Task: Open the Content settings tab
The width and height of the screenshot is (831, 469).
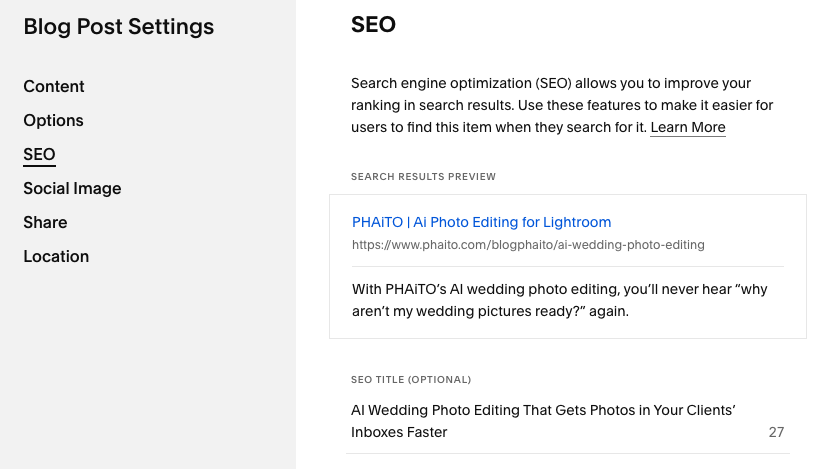Action: (x=54, y=87)
